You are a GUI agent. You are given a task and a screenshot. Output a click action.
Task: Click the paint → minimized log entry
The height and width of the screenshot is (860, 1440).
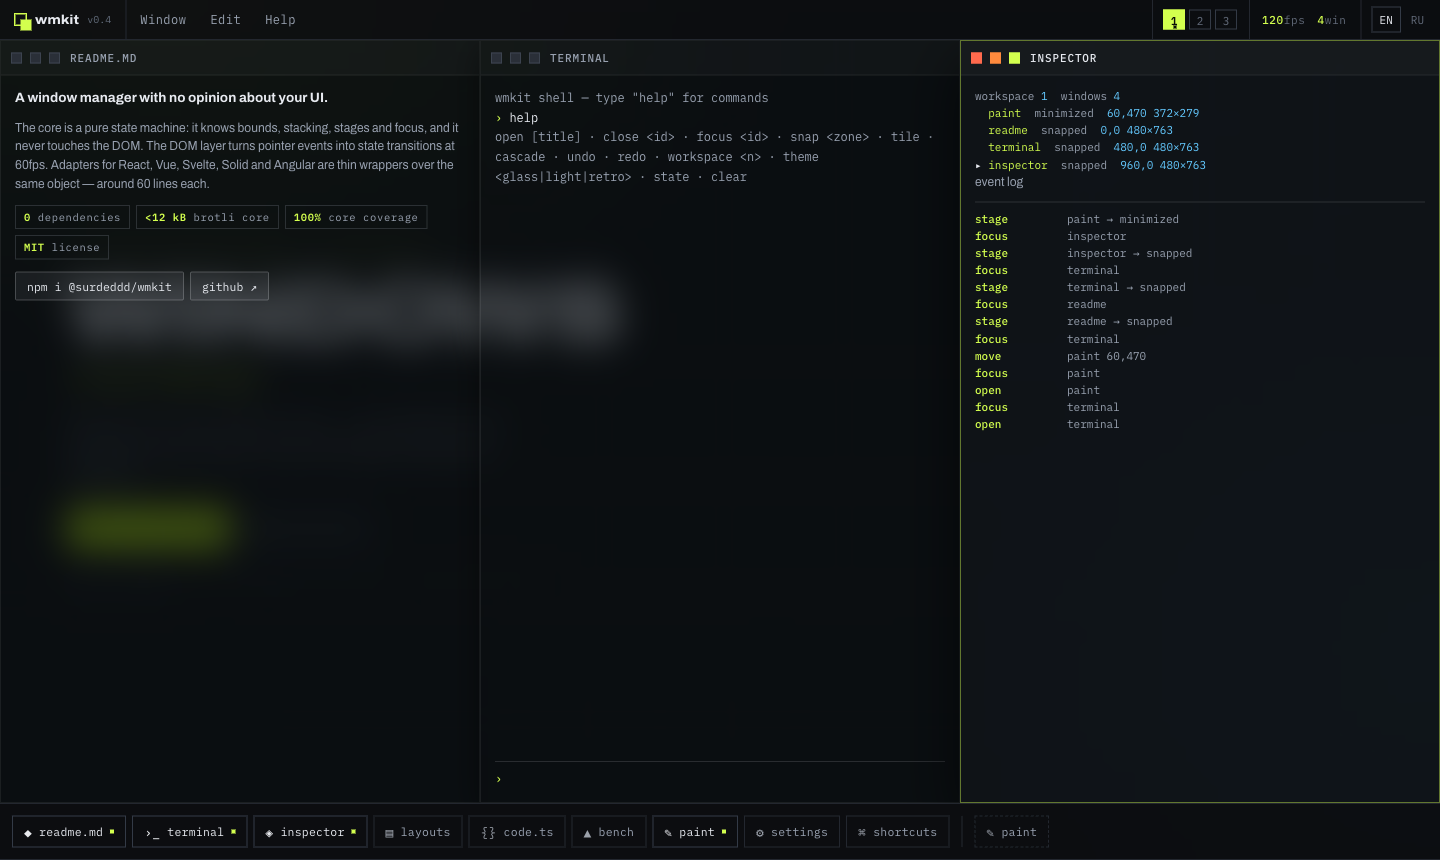pos(1200,219)
